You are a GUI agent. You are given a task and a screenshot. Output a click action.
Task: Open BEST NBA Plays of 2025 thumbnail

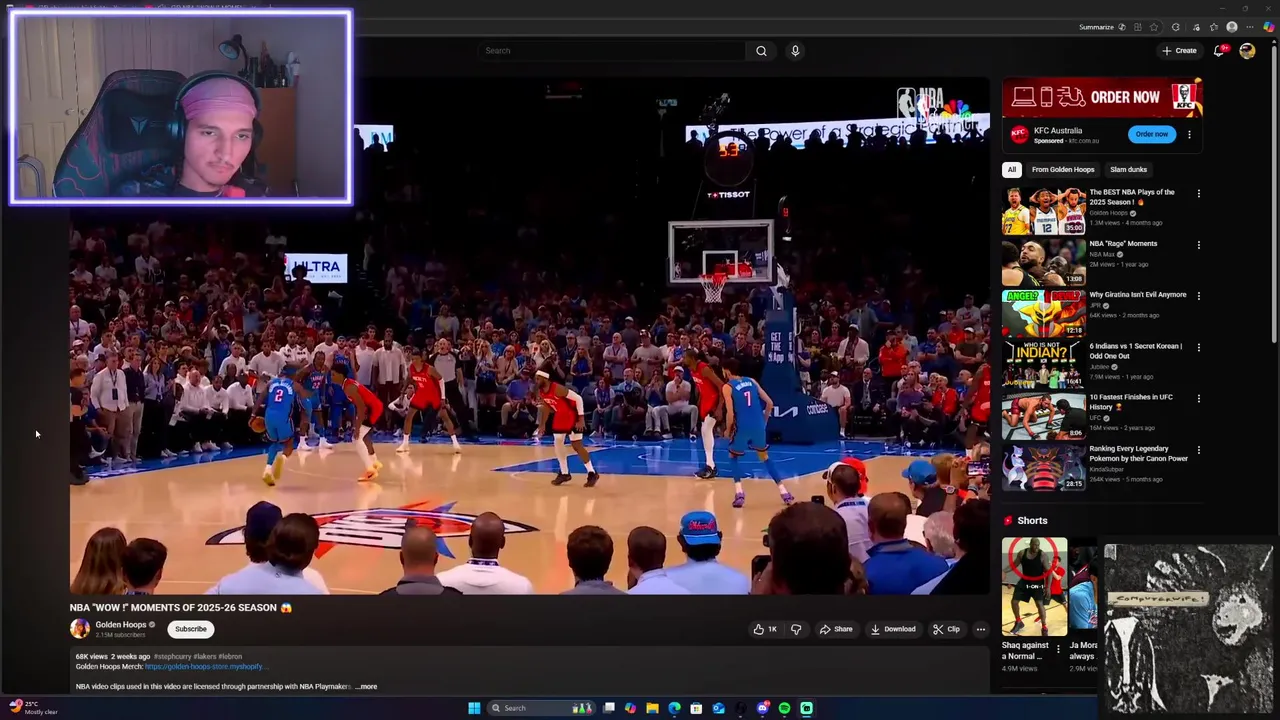[x=1043, y=211]
